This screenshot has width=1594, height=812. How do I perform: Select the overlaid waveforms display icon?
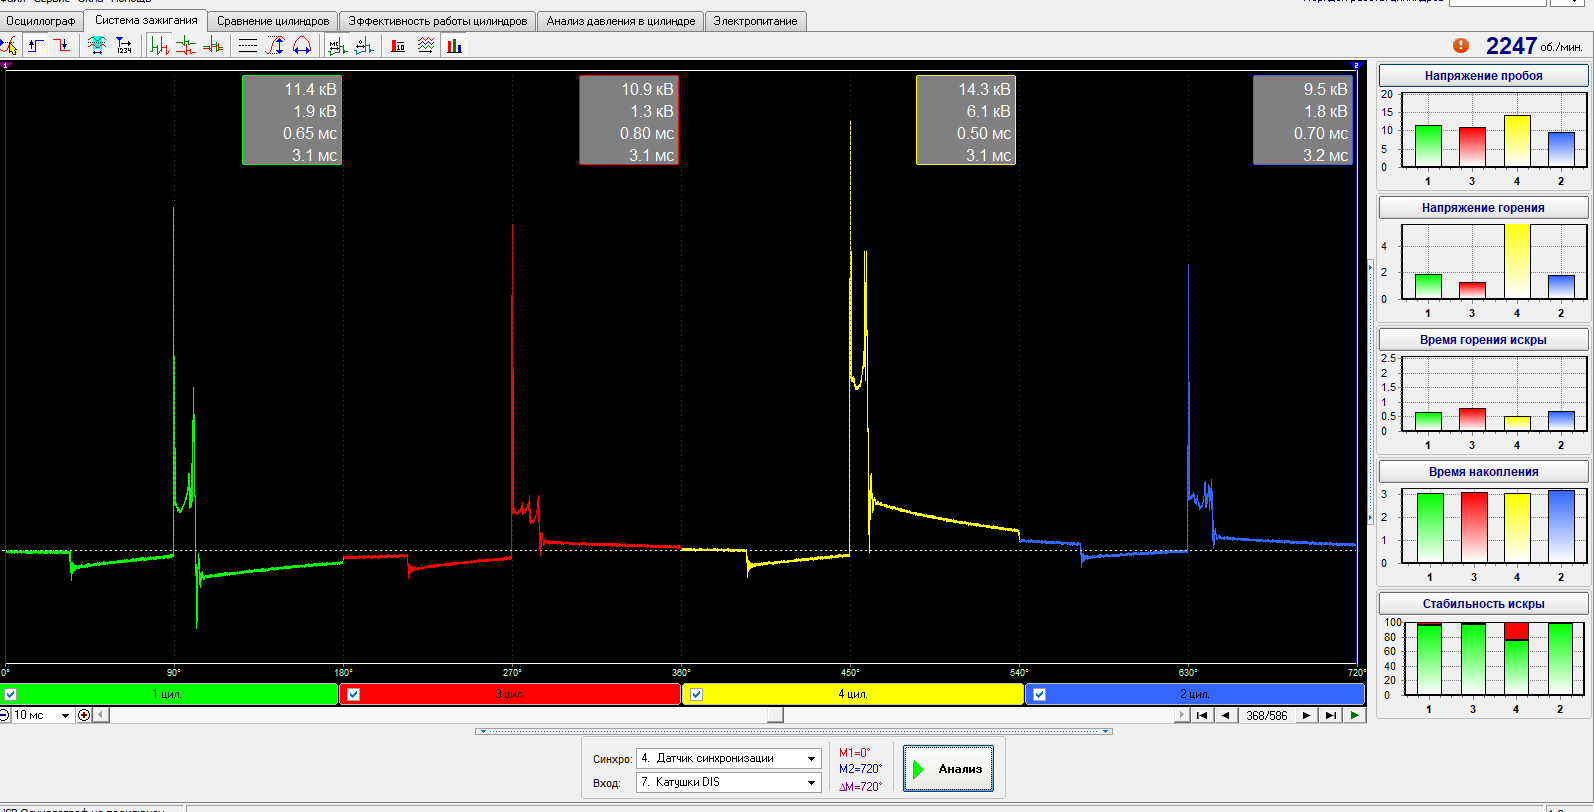pyautogui.click(x=213, y=45)
